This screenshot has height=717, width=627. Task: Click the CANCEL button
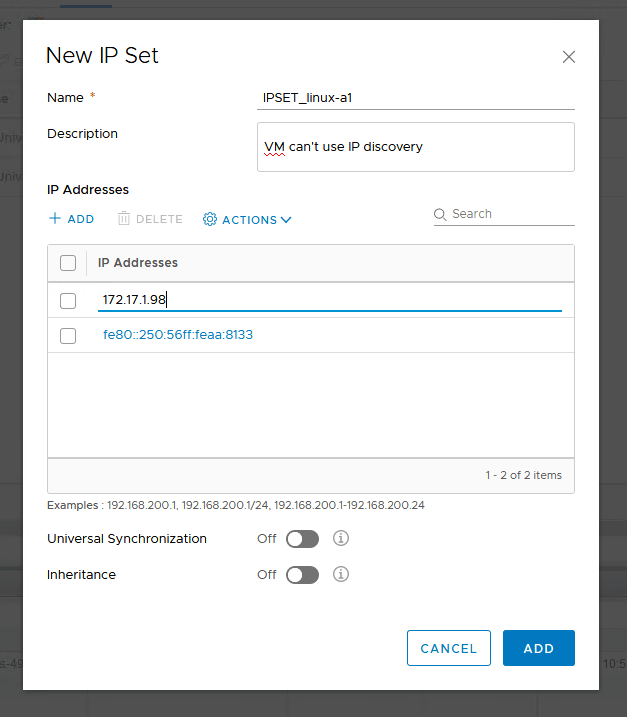449,648
